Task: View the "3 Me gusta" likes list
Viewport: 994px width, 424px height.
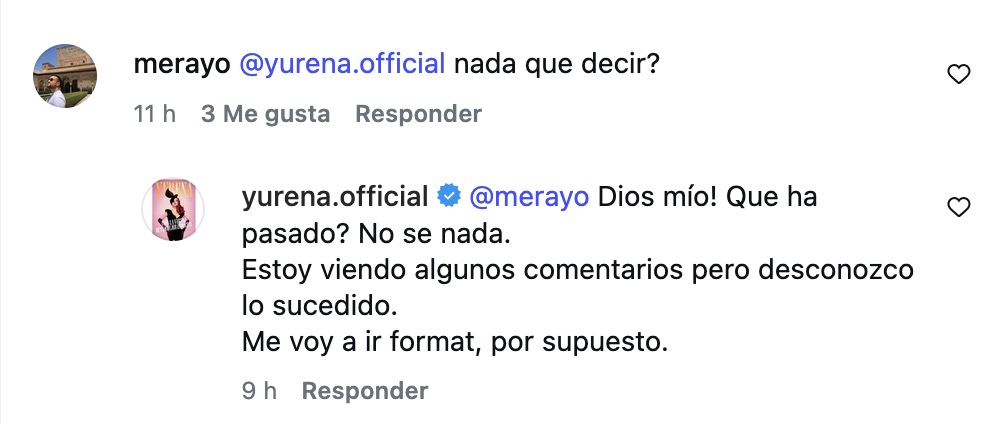Action: tap(265, 114)
